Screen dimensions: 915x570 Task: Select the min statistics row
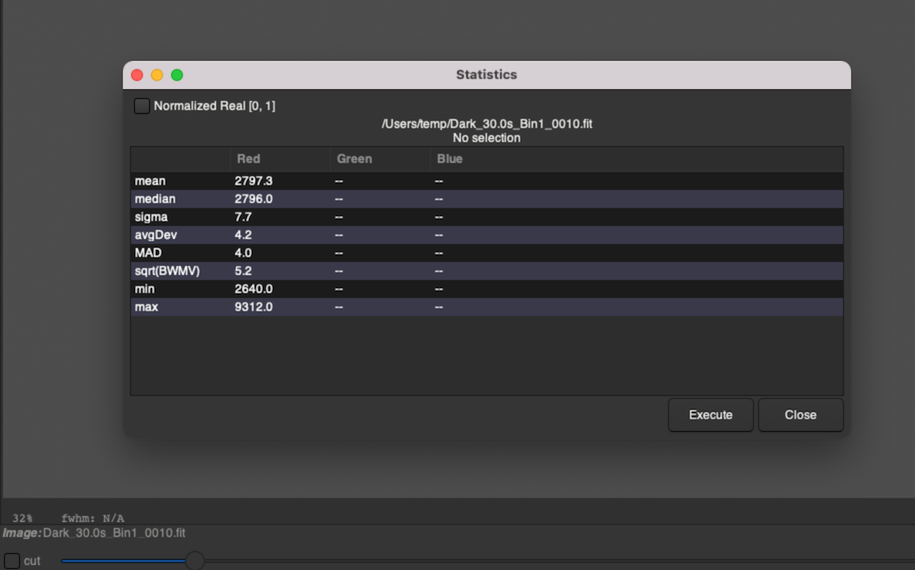144,289
